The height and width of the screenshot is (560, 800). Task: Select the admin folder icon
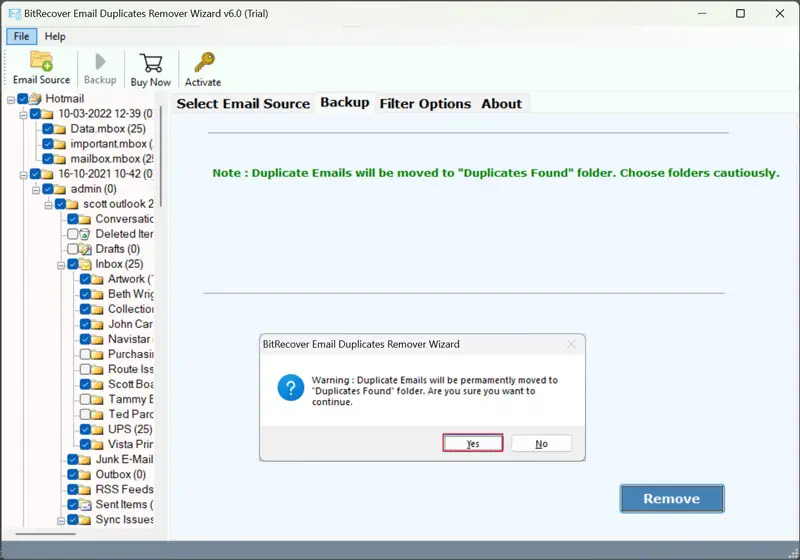coord(60,189)
